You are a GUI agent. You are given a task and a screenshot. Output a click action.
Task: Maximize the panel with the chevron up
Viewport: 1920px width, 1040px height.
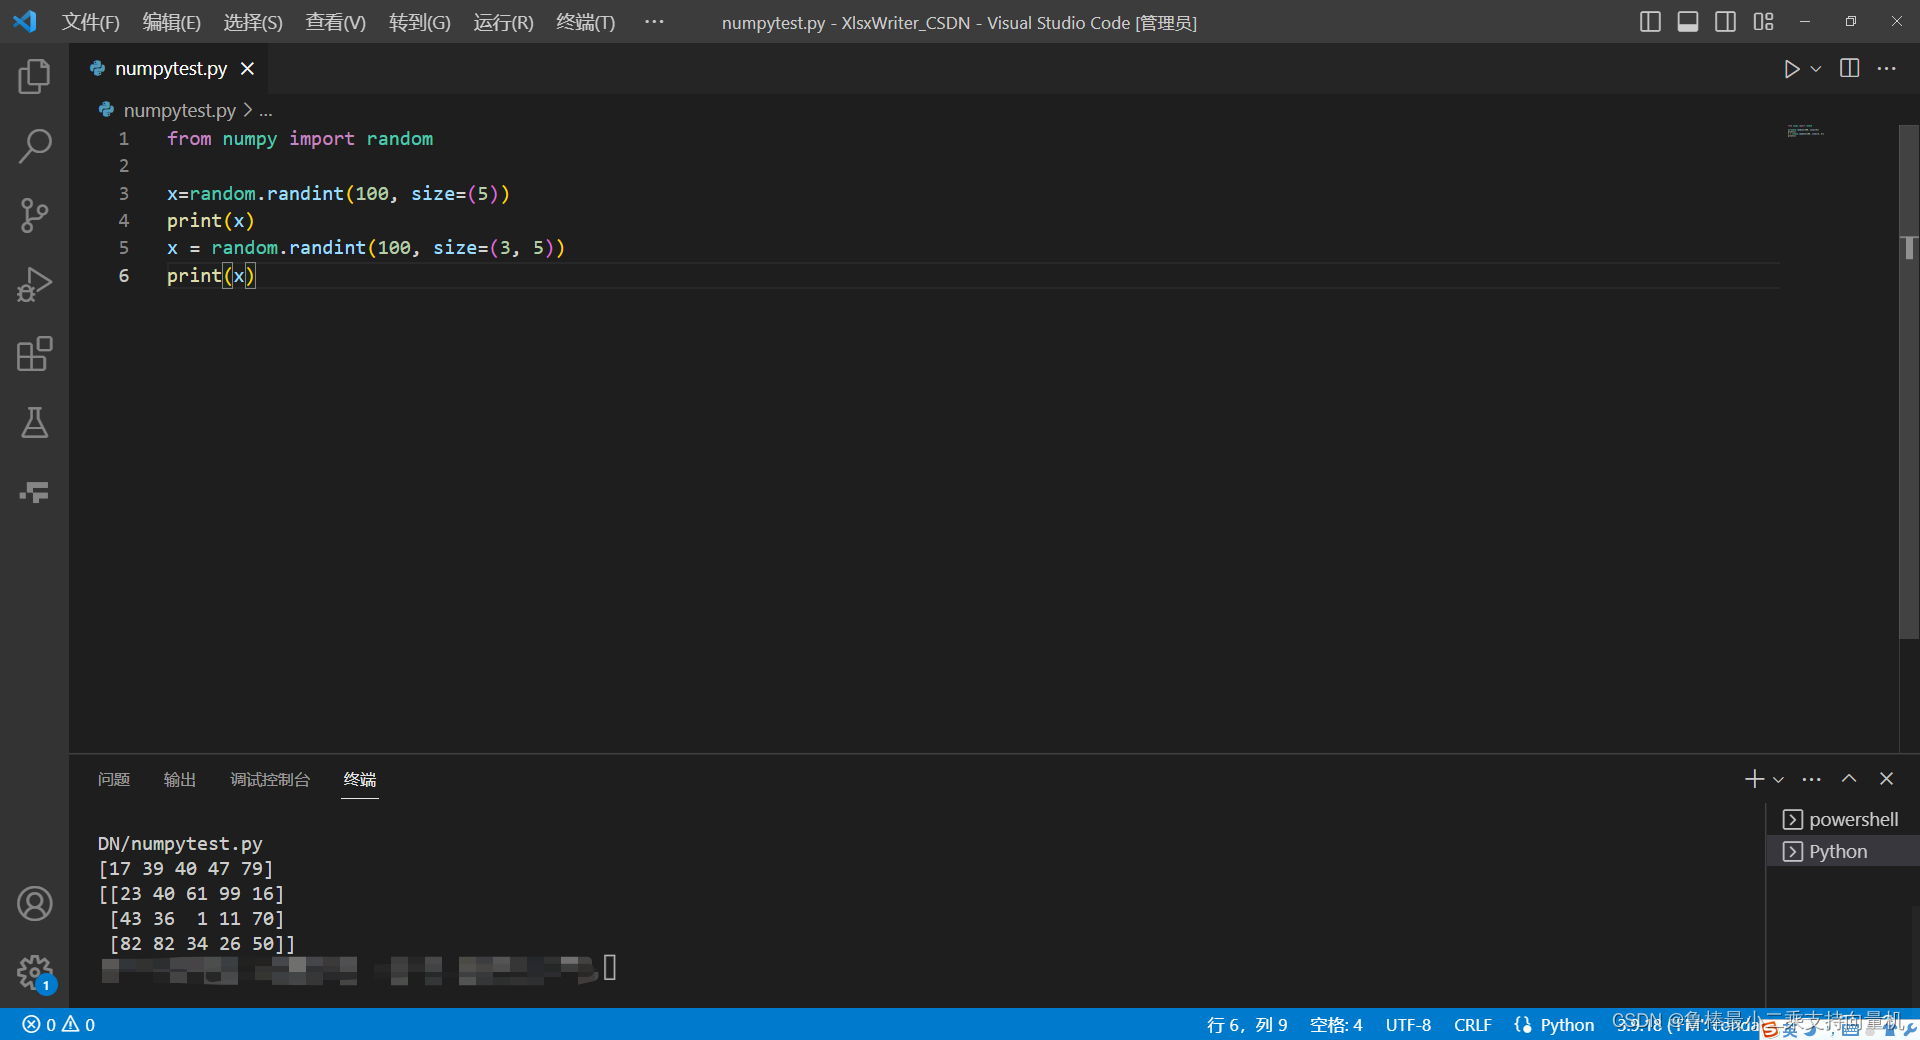tap(1849, 778)
